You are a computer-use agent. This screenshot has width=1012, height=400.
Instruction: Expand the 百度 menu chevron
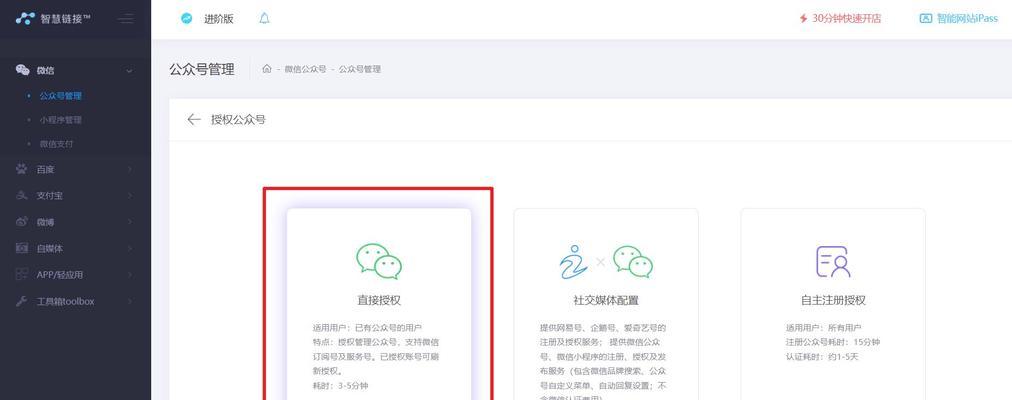129,169
